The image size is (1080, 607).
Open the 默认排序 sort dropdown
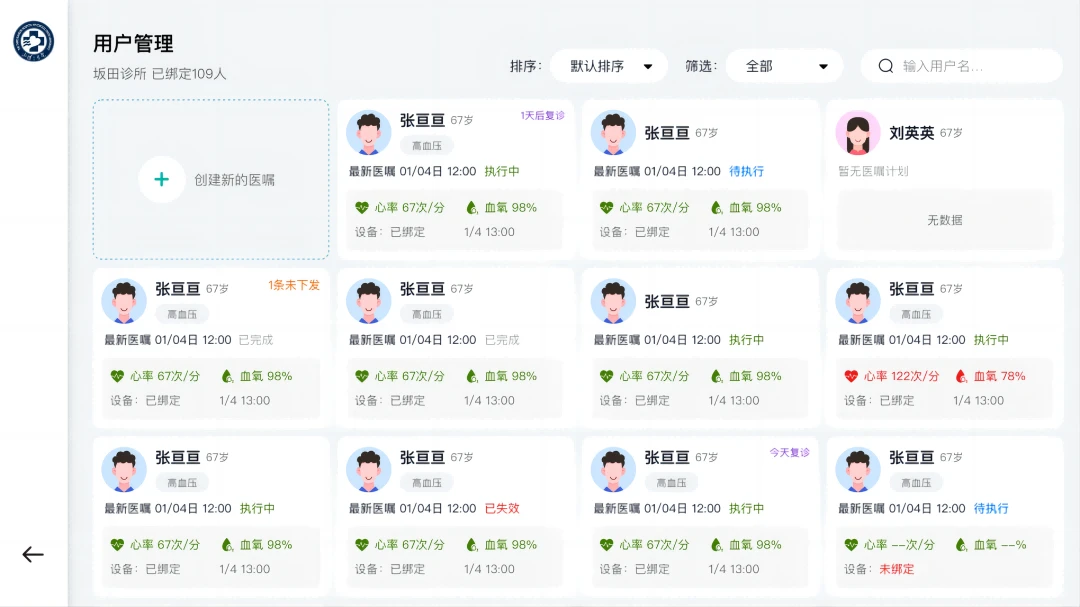click(610, 66)
